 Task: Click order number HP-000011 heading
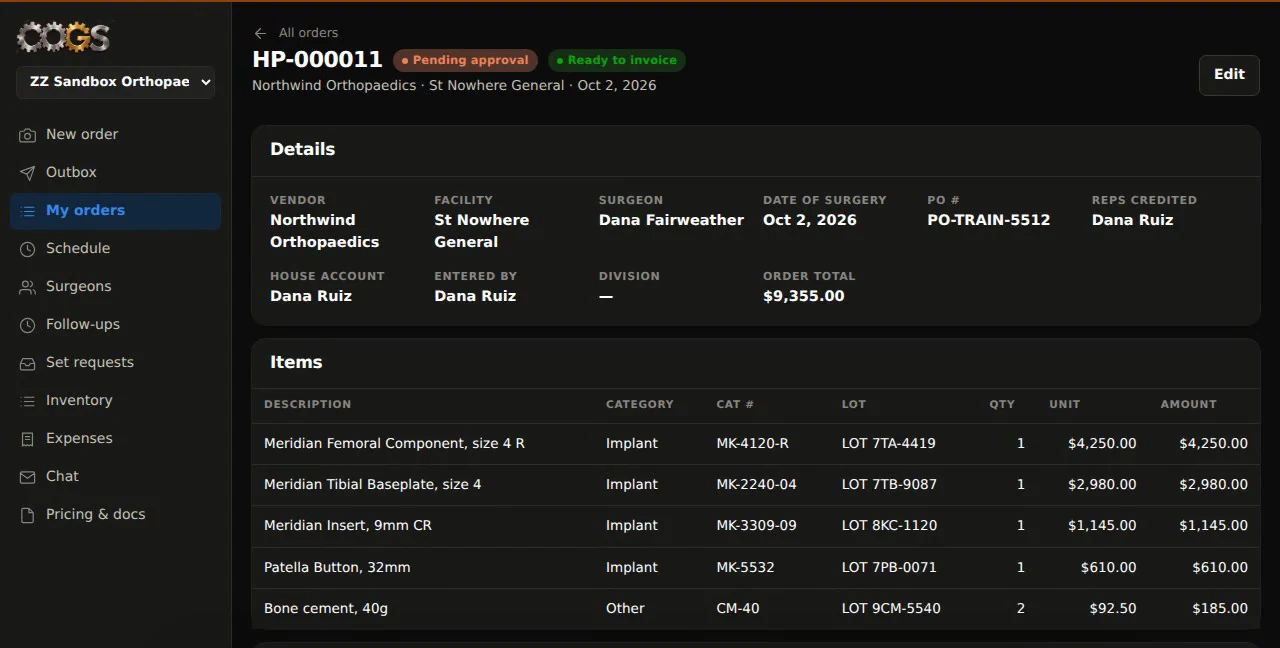click(x=317, y=60)
